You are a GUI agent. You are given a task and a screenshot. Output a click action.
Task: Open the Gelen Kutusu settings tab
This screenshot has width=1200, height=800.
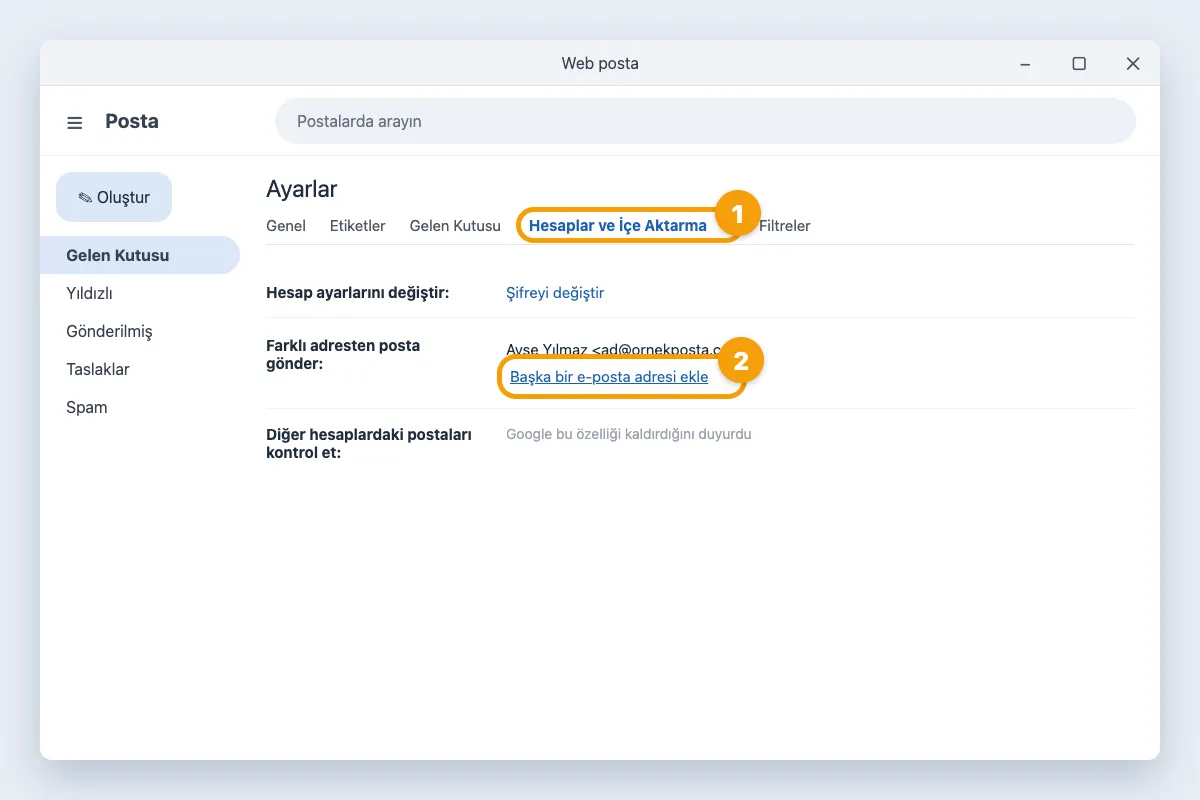[455, 226]
